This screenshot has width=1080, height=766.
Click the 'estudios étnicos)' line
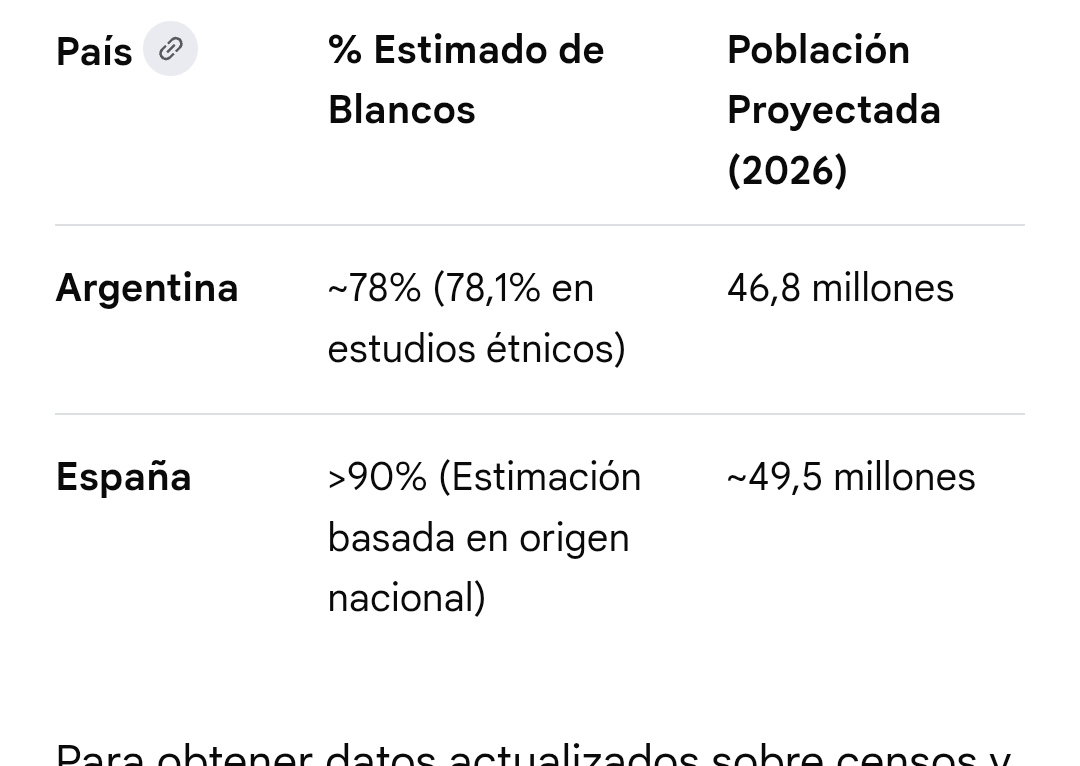coord(477,348)
